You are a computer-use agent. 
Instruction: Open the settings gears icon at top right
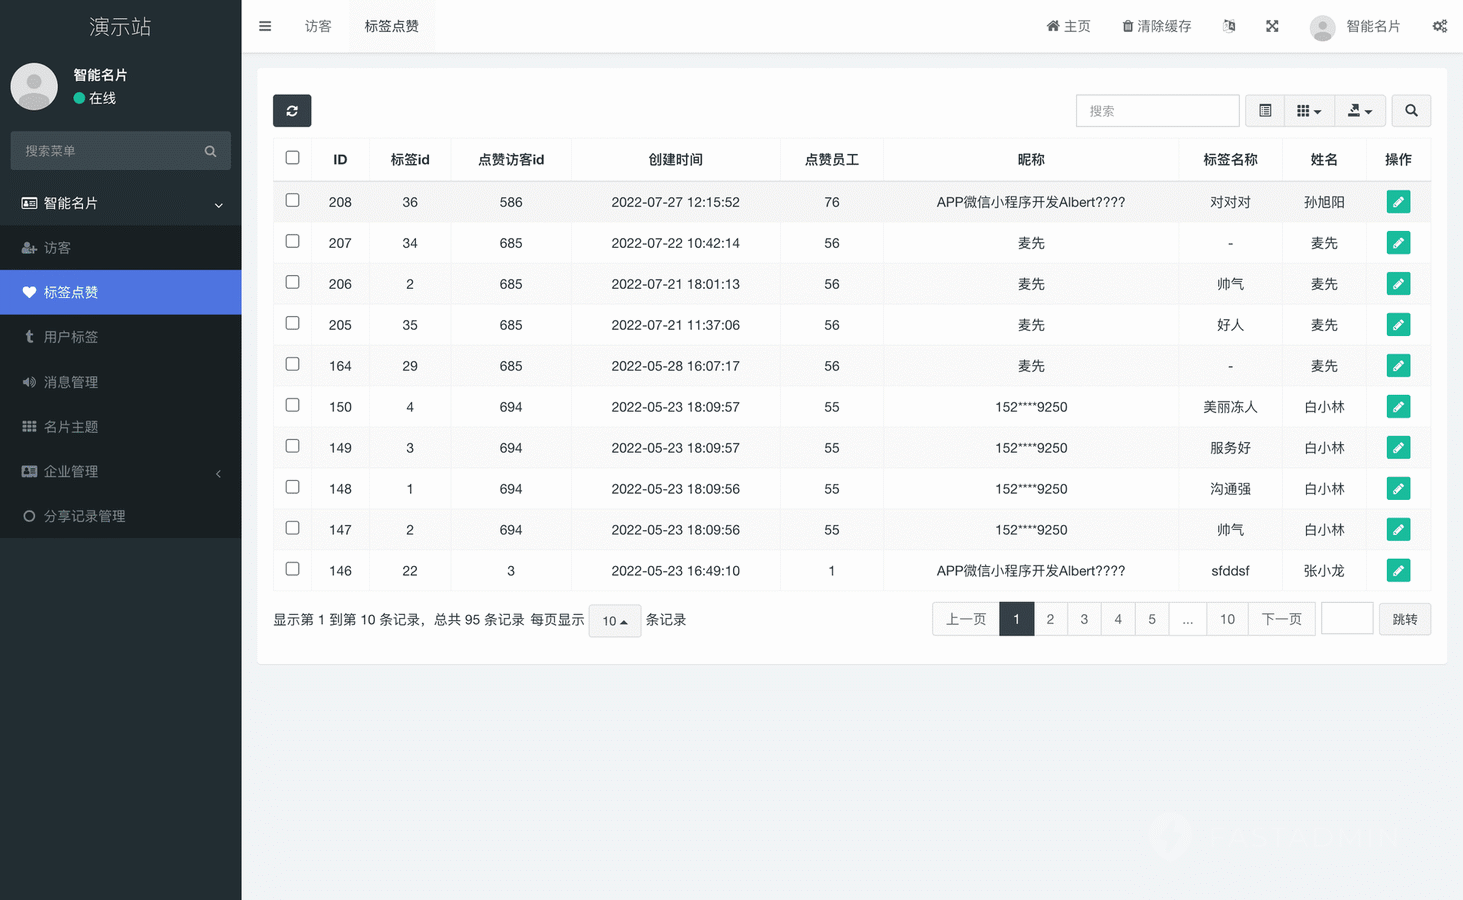tap(1439, 26)
